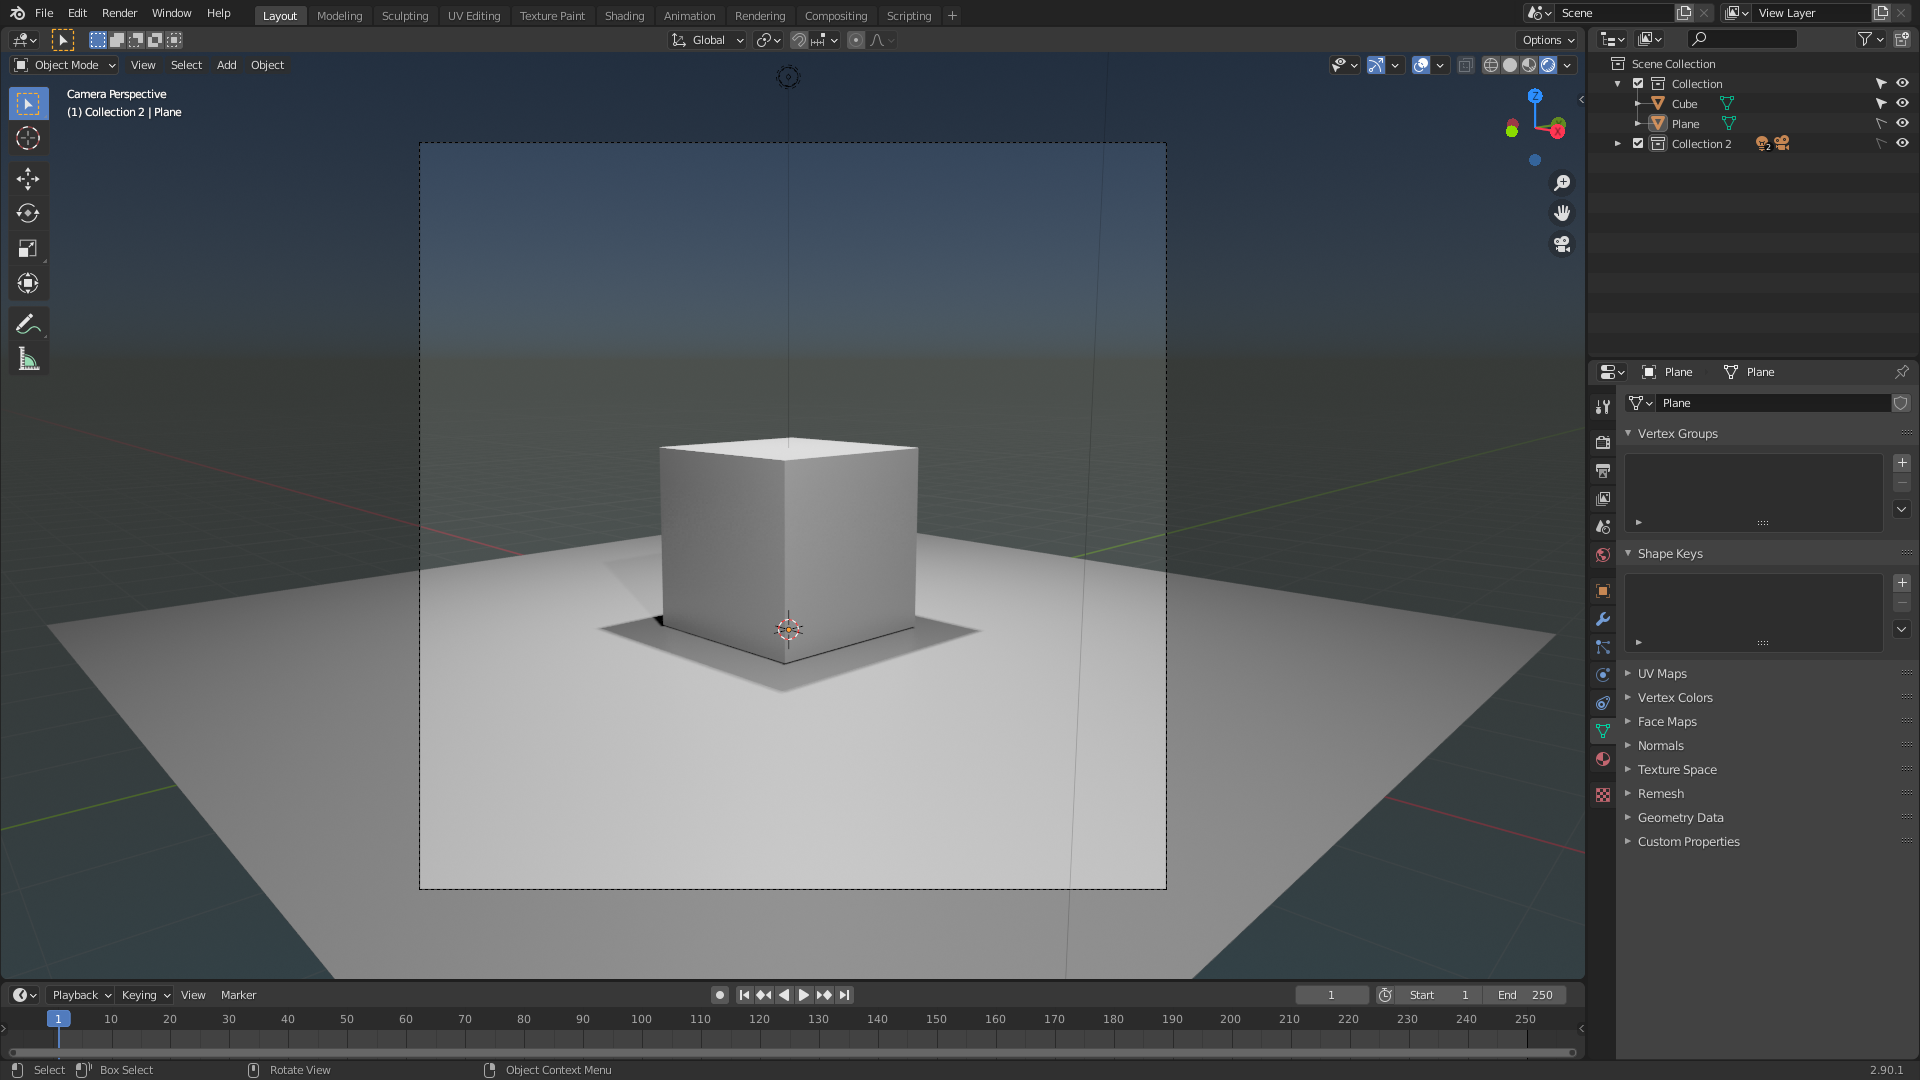Activate the Annotate pencil tool
The image size is (1920, 1080).
[x=28, y=324]
